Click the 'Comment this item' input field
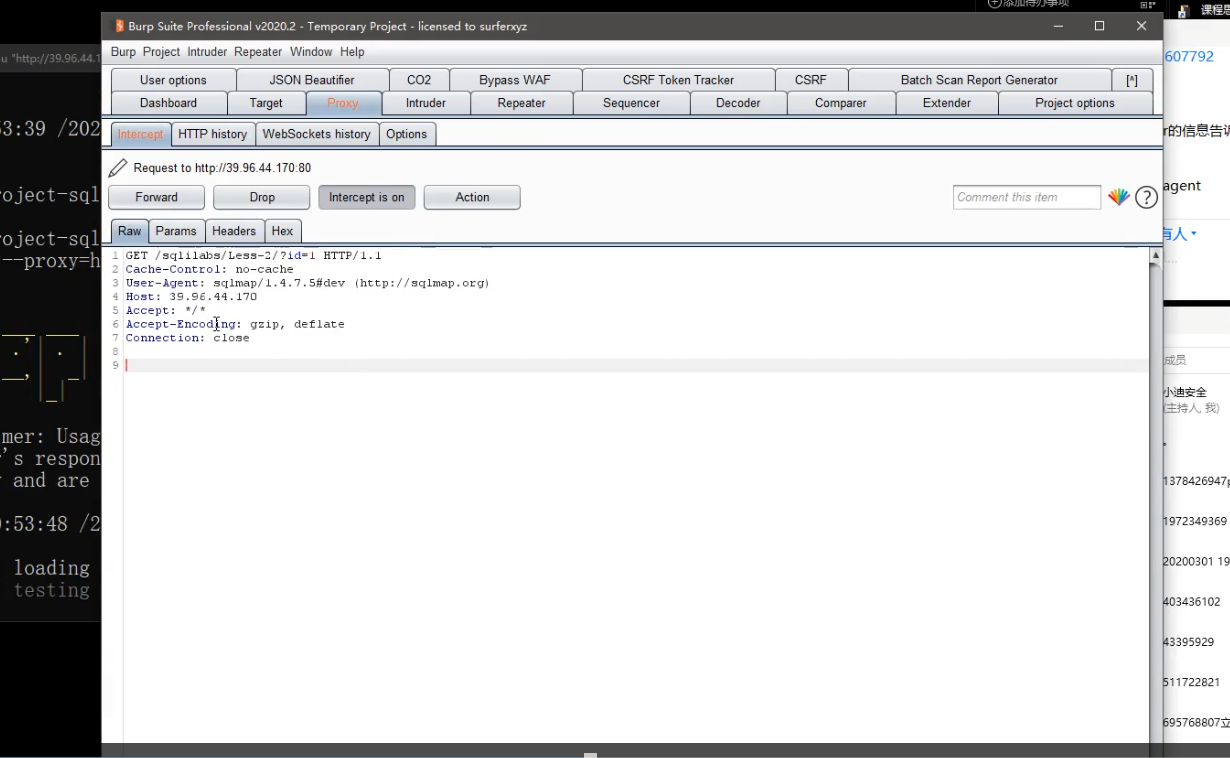Viewport: 1230px width, 758px height. pos(1026,197)
